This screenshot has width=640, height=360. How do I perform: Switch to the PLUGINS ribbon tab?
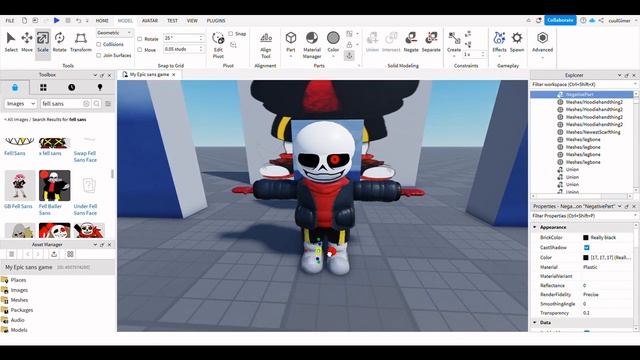coord(216,20)
